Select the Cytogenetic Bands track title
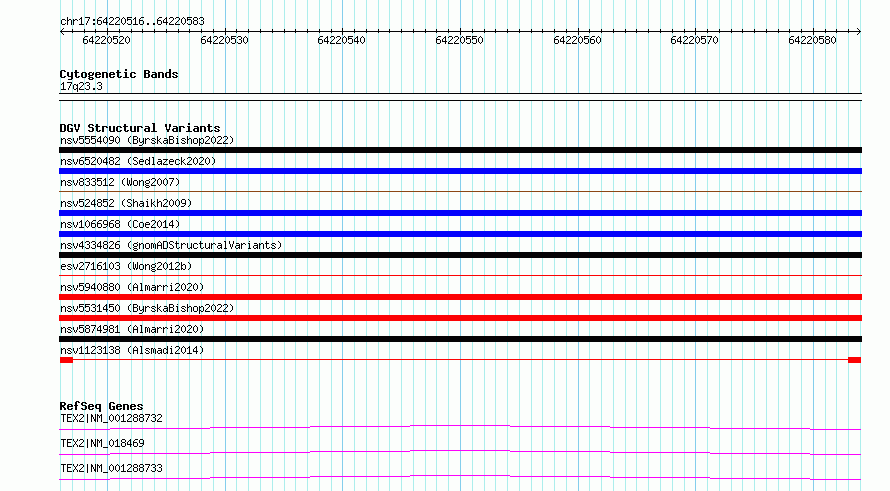The height and width of the screenshot is (491, 890). tap(119, 74)
